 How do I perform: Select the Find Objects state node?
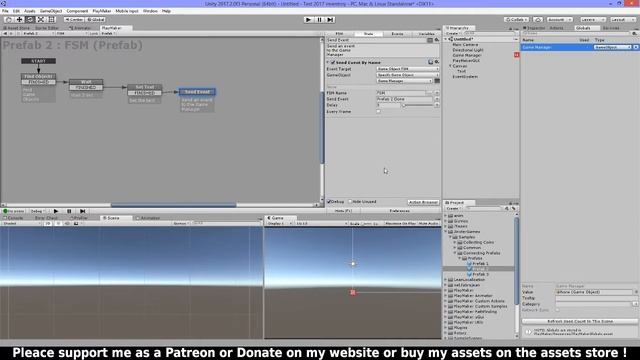[x=38, y=76]
